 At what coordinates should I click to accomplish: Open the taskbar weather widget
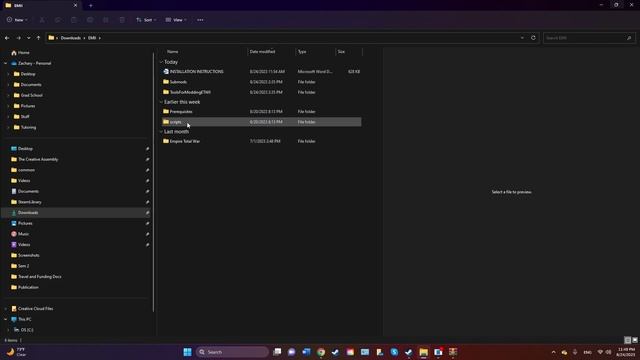coord(16,352)
